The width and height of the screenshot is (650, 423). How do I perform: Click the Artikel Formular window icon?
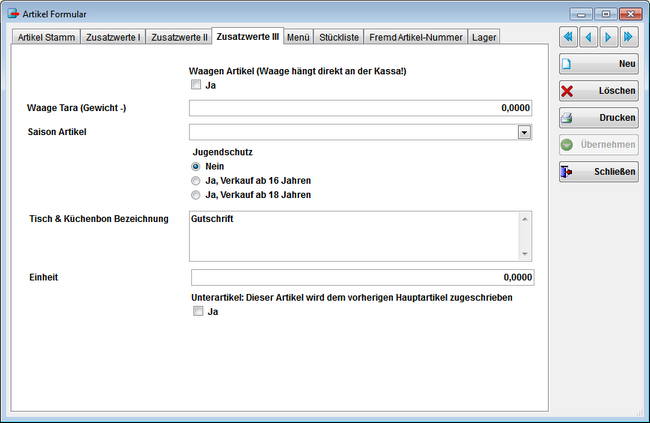(x=13, y=13)
